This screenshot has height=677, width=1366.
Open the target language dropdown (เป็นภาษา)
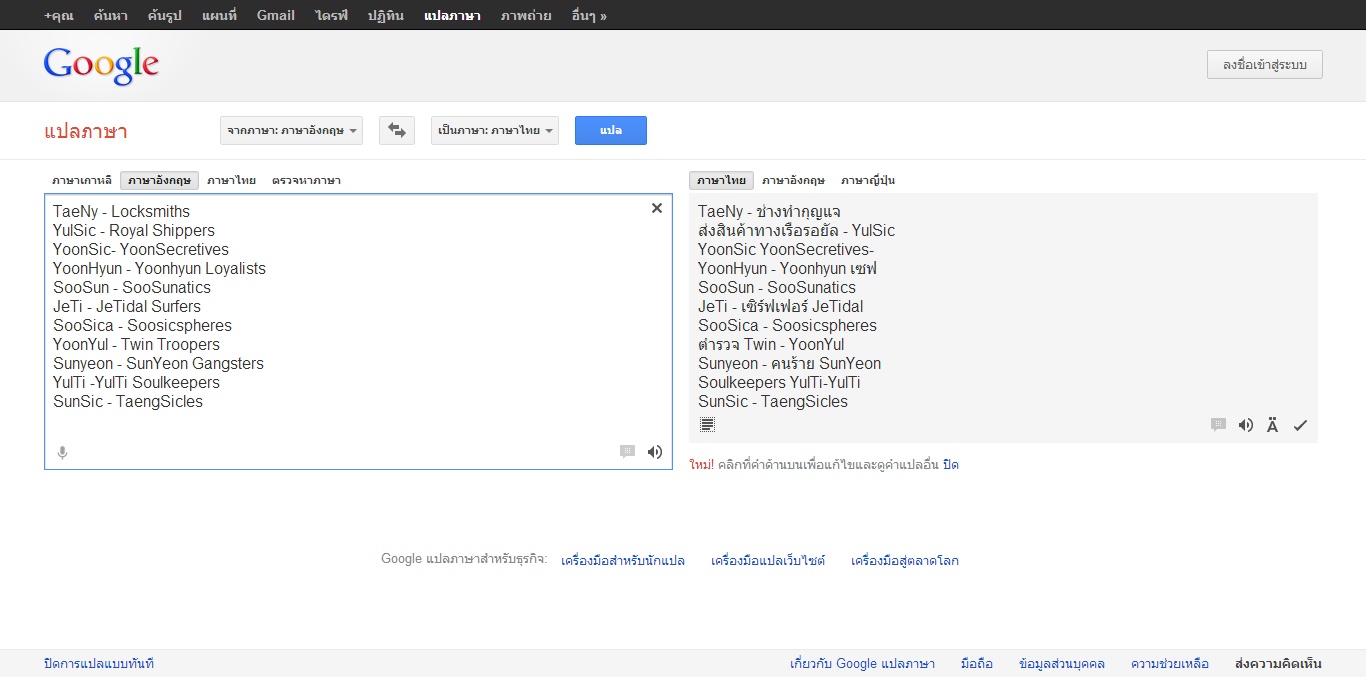click(x=495, y=131)
